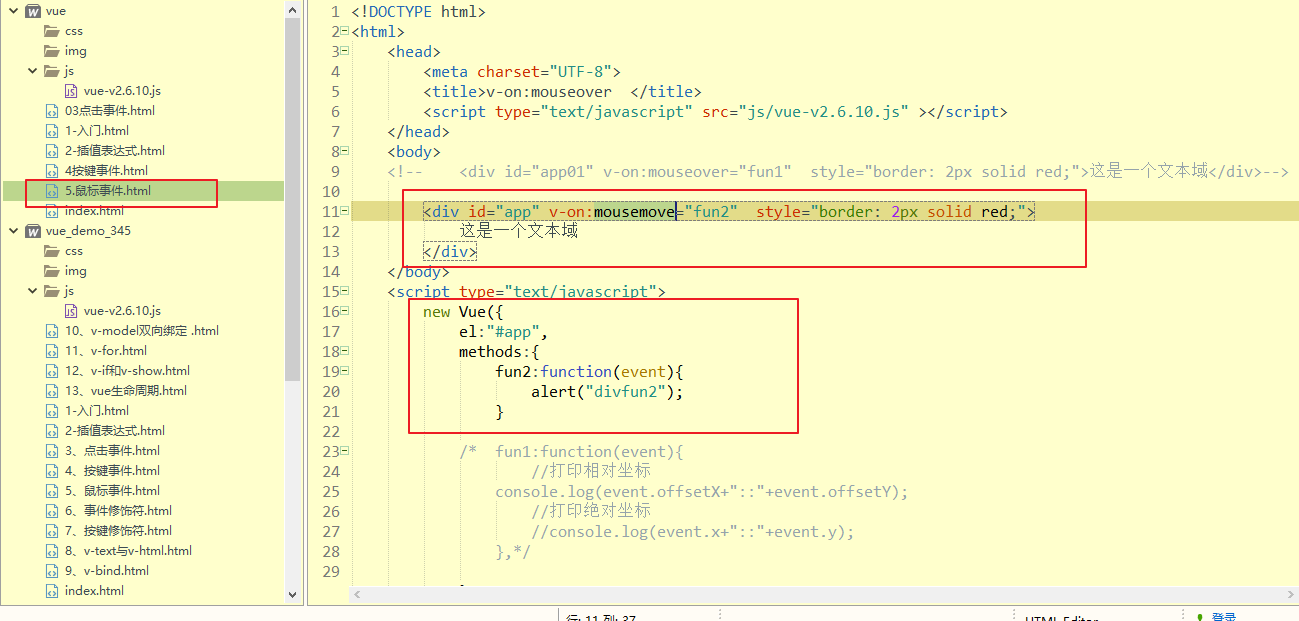
Task: Click the mousemove word on line 11
Action: [x=635, y=211]
